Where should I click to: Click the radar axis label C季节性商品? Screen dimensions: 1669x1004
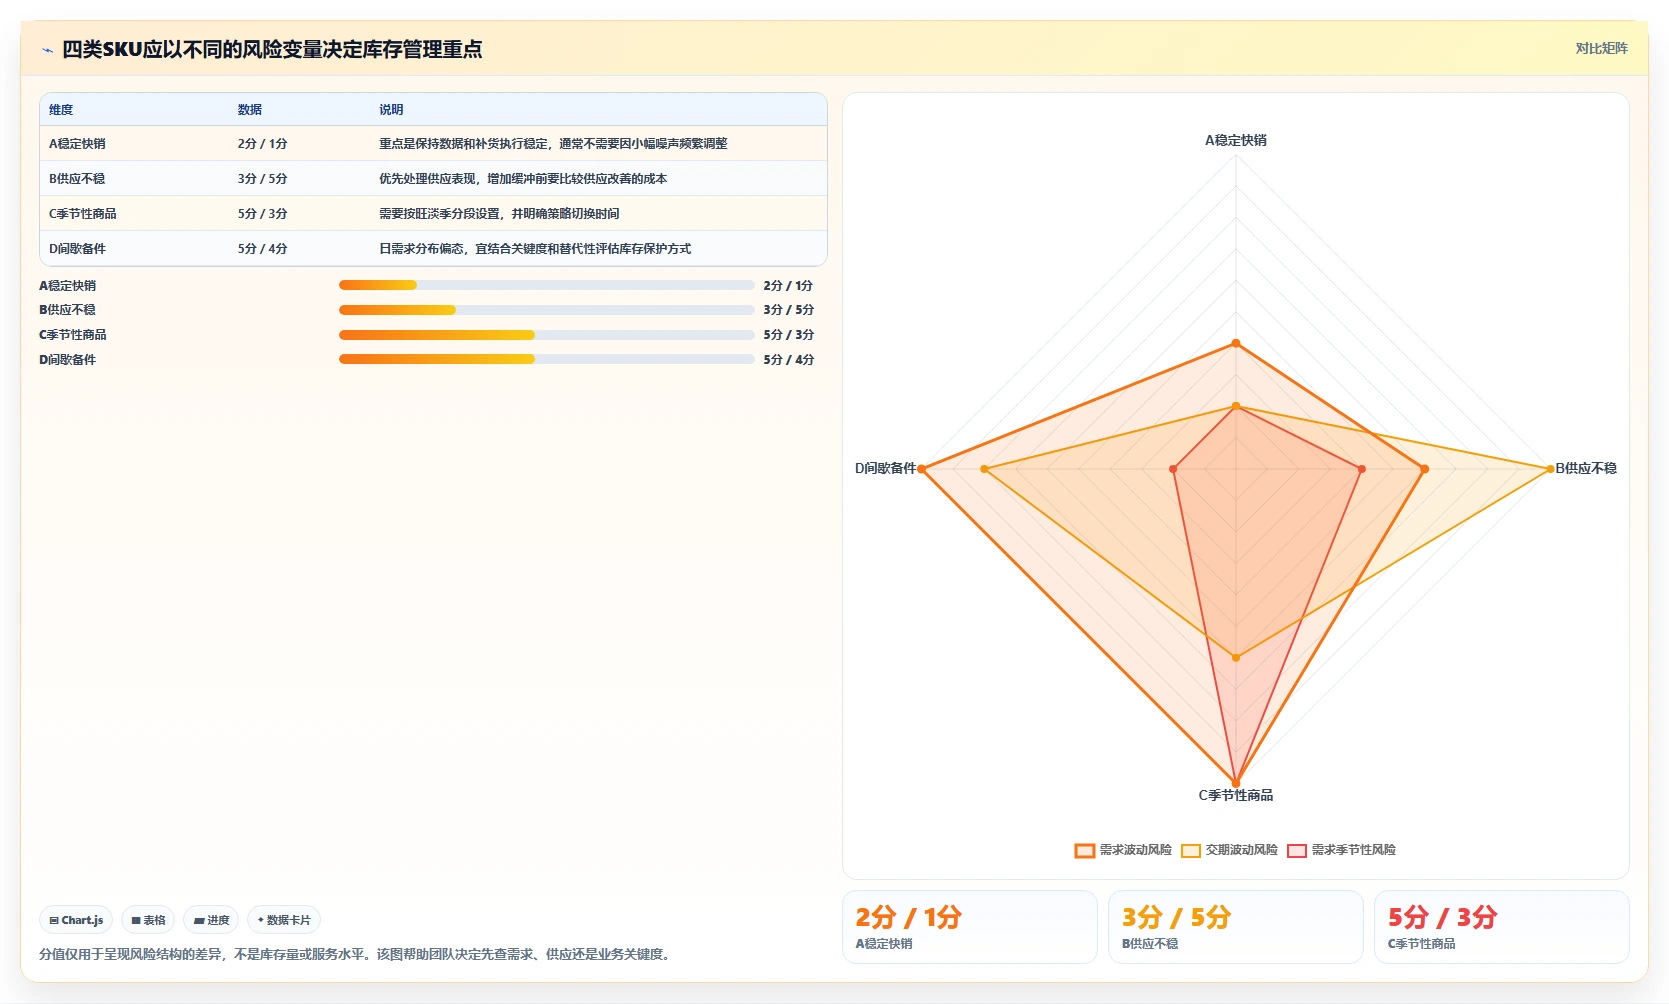tap(1236, 795)
